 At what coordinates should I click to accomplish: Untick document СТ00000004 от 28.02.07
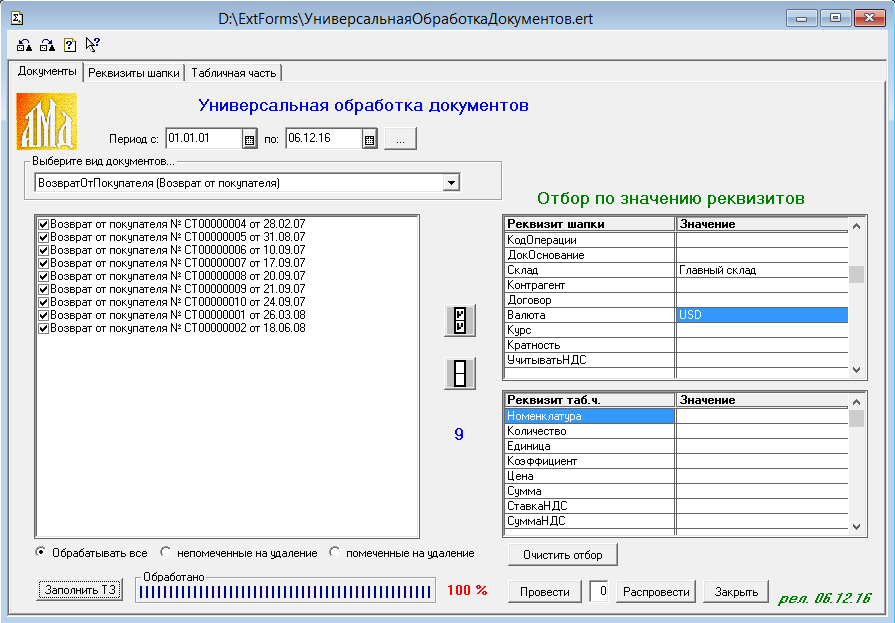(x=43, y=224)
